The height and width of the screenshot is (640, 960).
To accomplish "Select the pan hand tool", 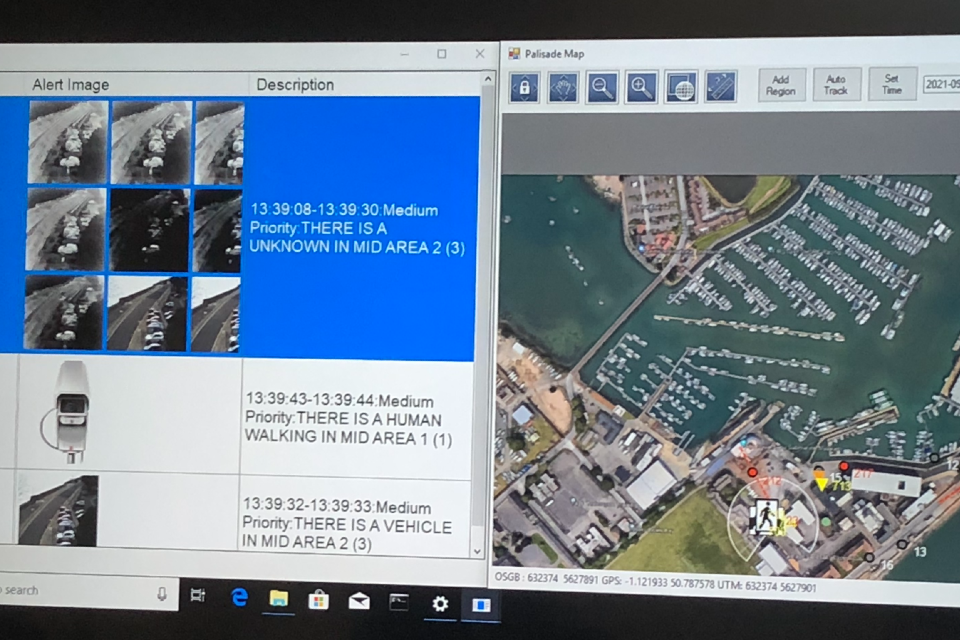I will [x=563, y=88].
